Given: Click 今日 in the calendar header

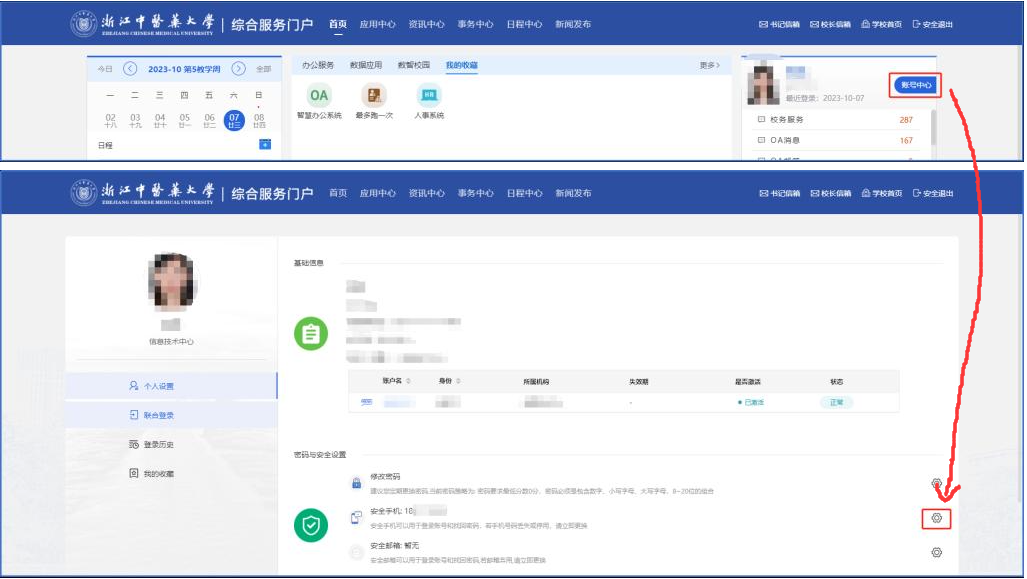Looking at the screenshot, I should pos(105,69).
